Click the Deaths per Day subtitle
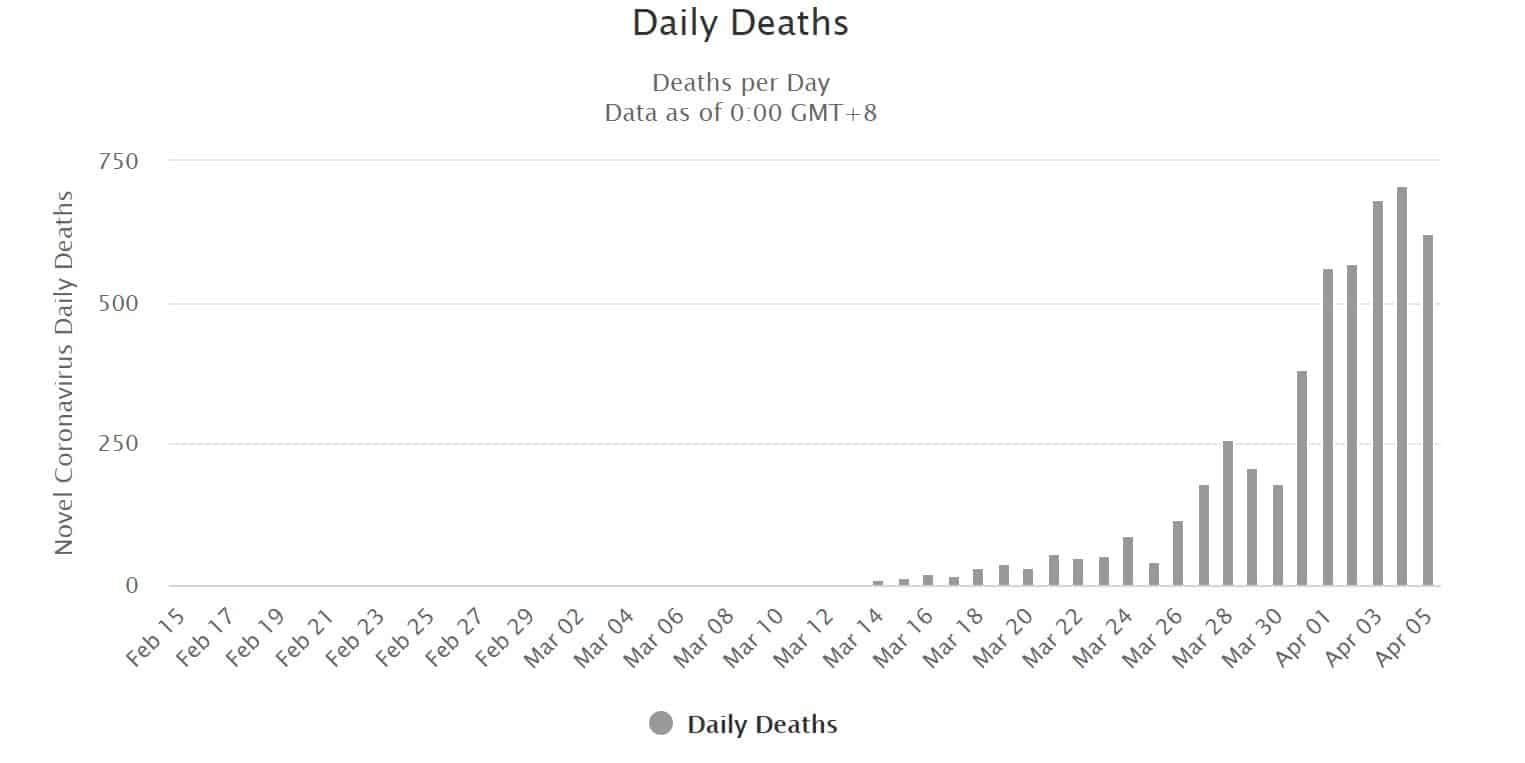Screen dimensions: 1525x763 741,83
